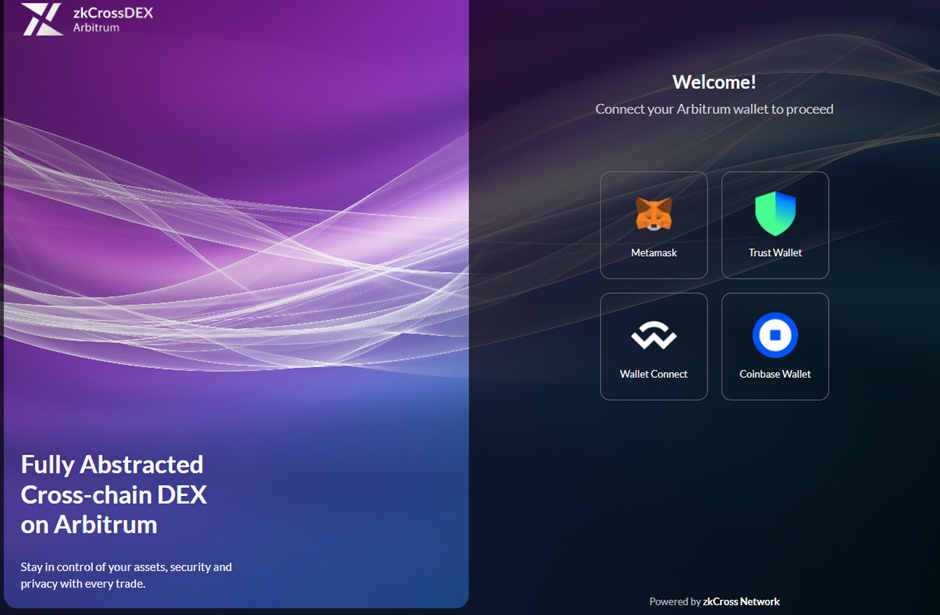Viewport: 940px width, 615px height.
Task: Click the "Arbitrum" subtitle under the logo
Action: [96, 28]
